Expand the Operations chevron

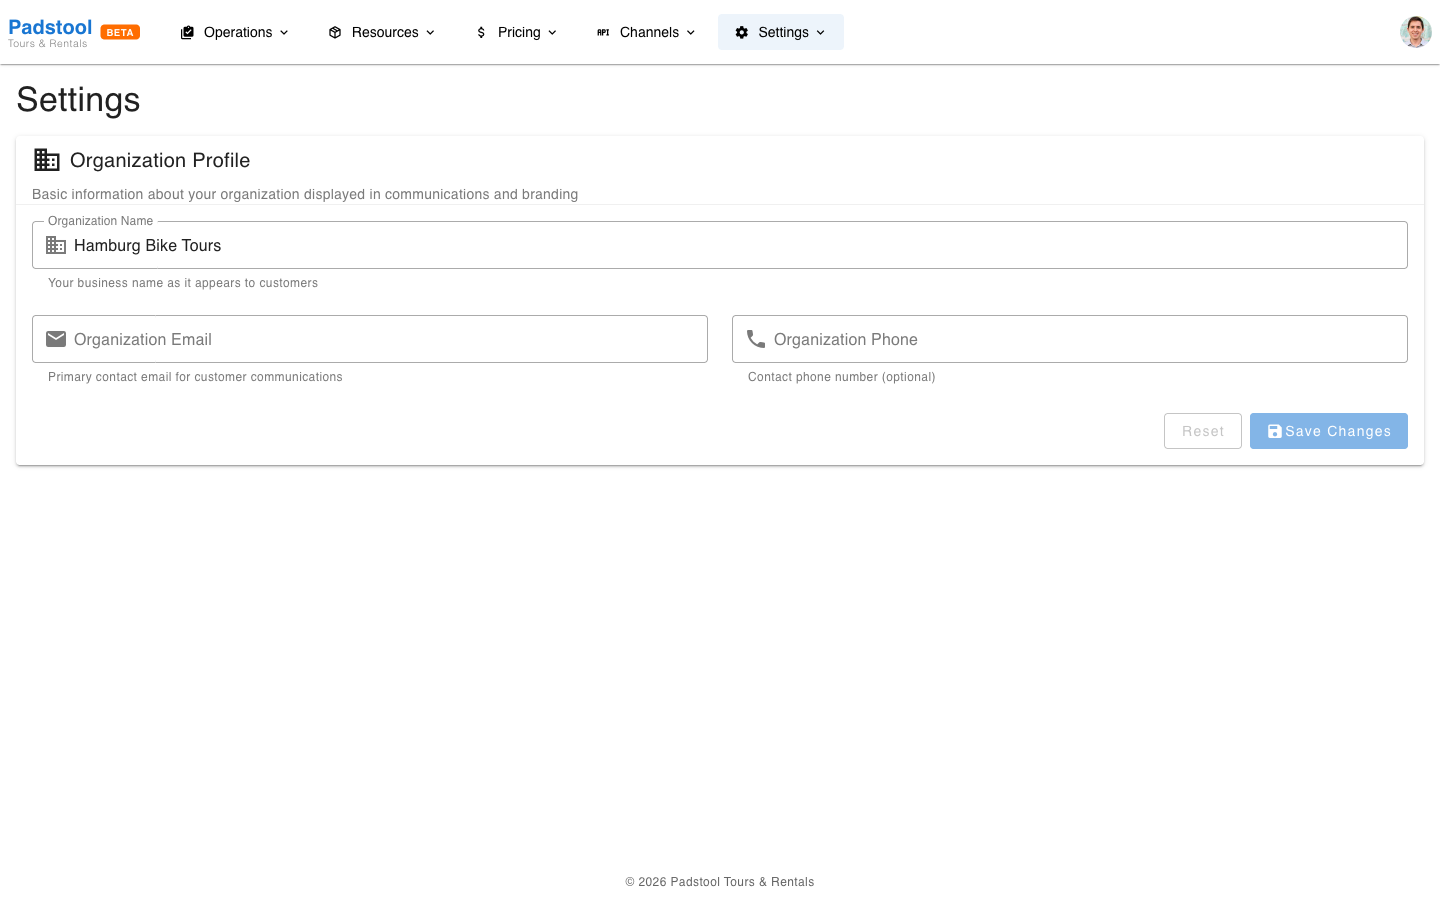284,32
